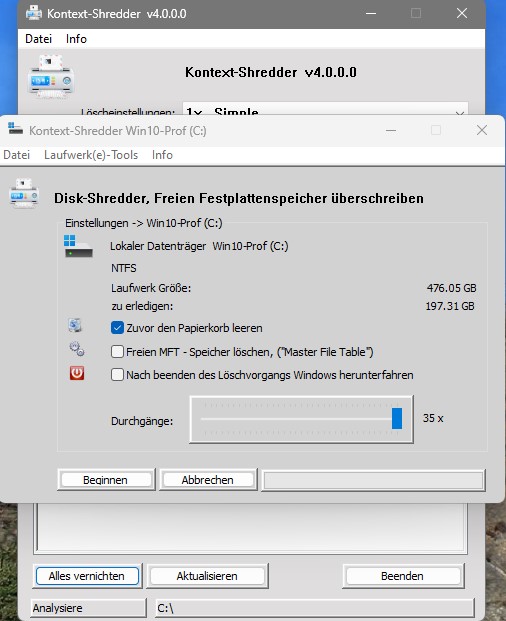The height and width of the screenshot is (621, 506).
Task: Click the local drive Win10-Prof icon
Action: [x=78, y=246]
